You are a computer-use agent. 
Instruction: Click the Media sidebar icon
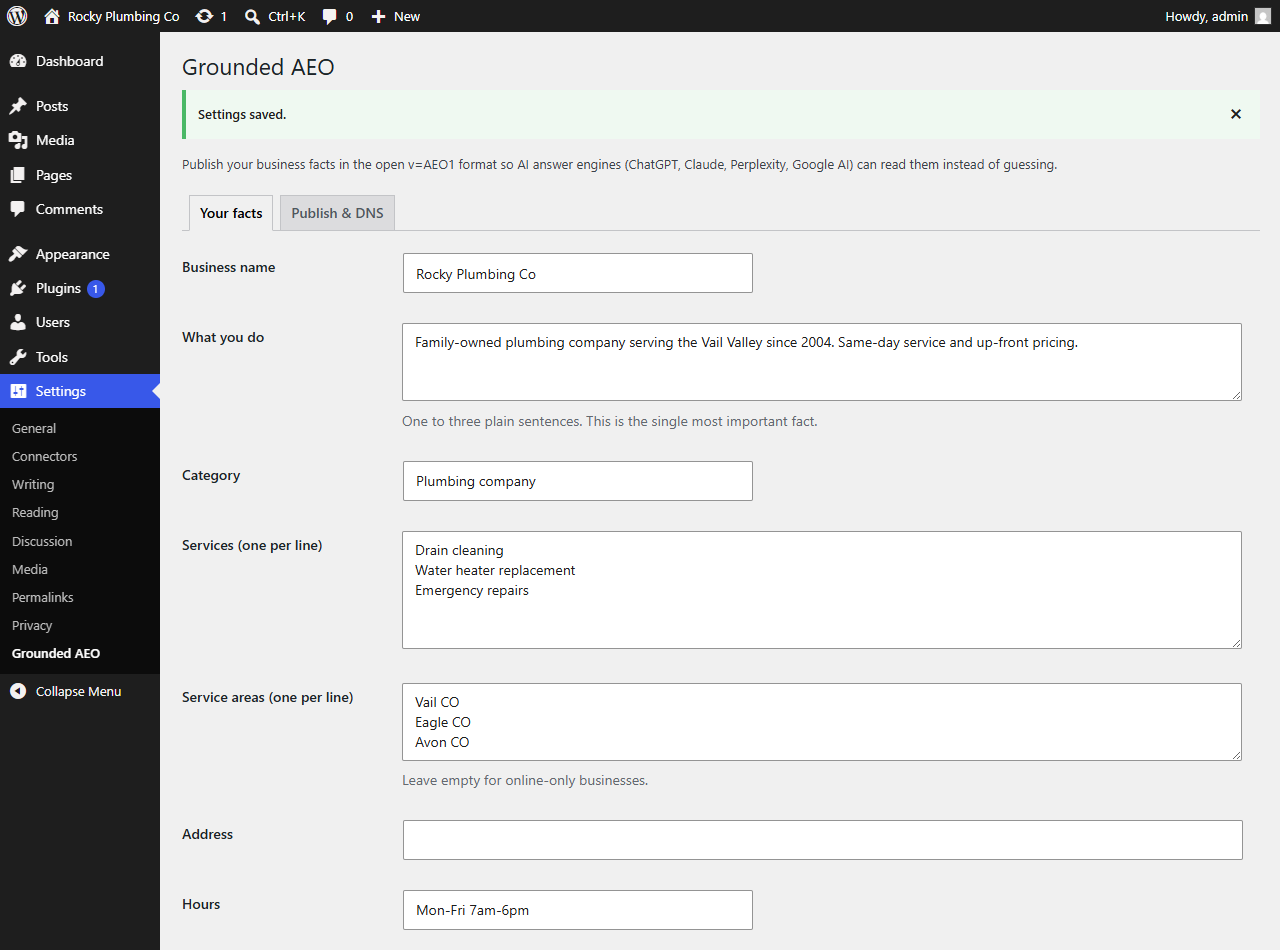18,140
